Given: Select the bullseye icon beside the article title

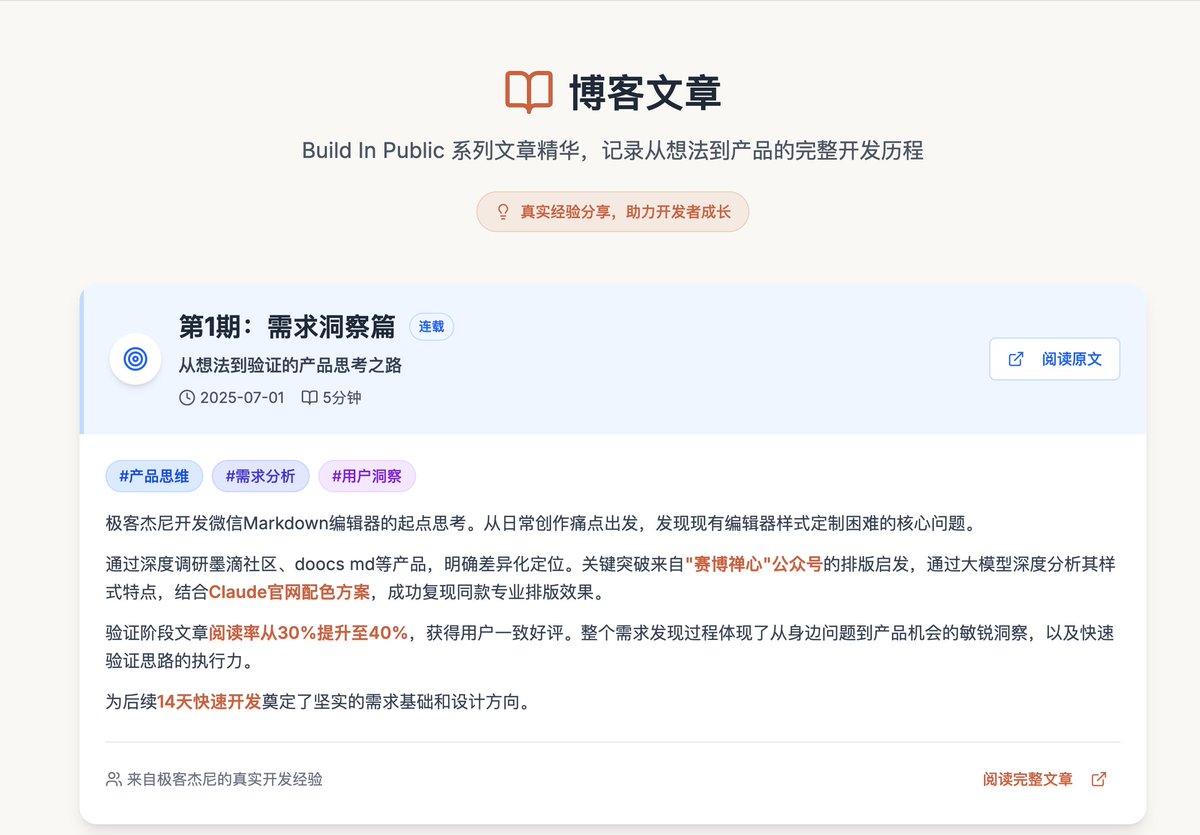Looking at the screenshot, I should (x=134, y=358).
